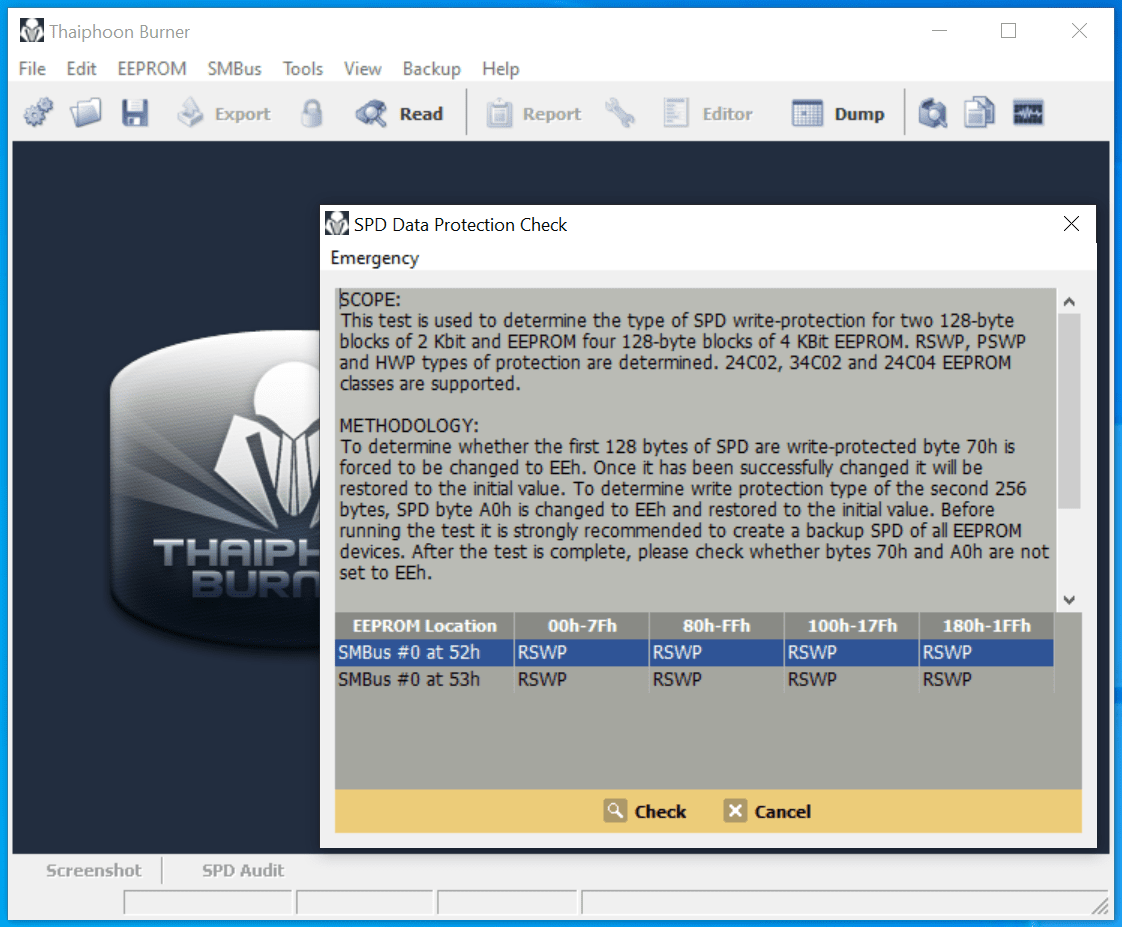1122x927 pixels.
Task: Click the gears settings toolbar icon
Action: click(x=39, y=113)
